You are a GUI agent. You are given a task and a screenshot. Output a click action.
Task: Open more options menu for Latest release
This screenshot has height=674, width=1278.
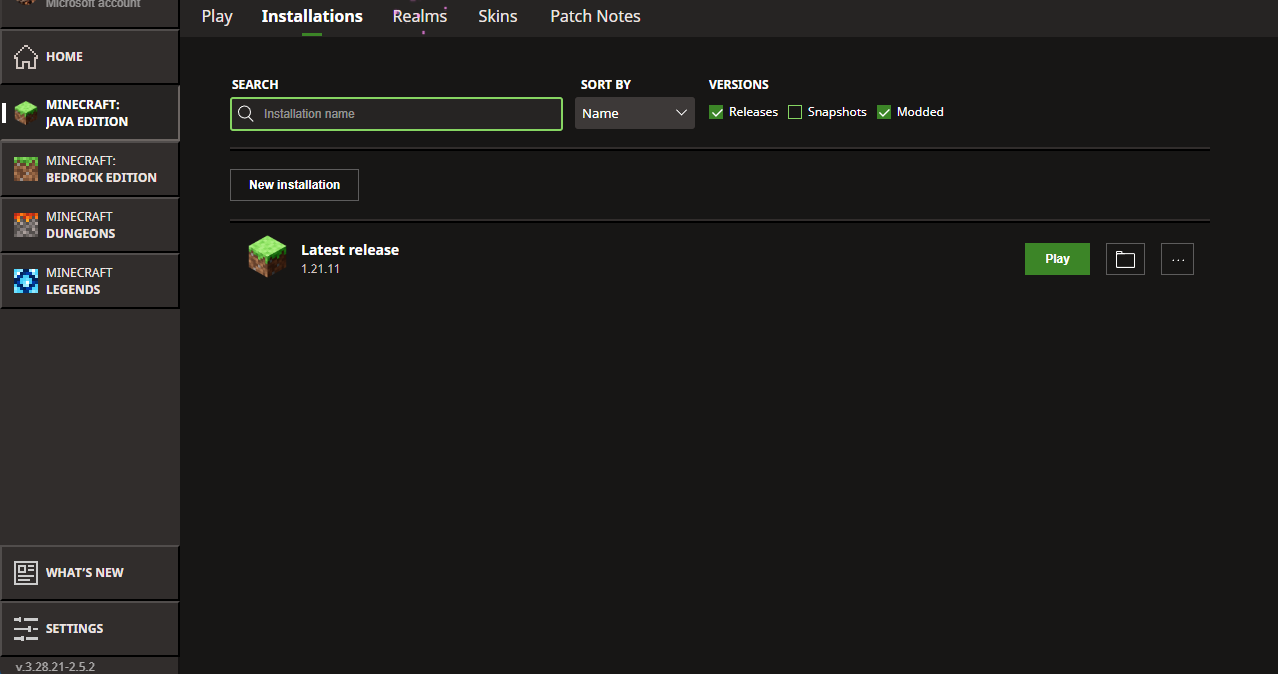(1177, 259)
